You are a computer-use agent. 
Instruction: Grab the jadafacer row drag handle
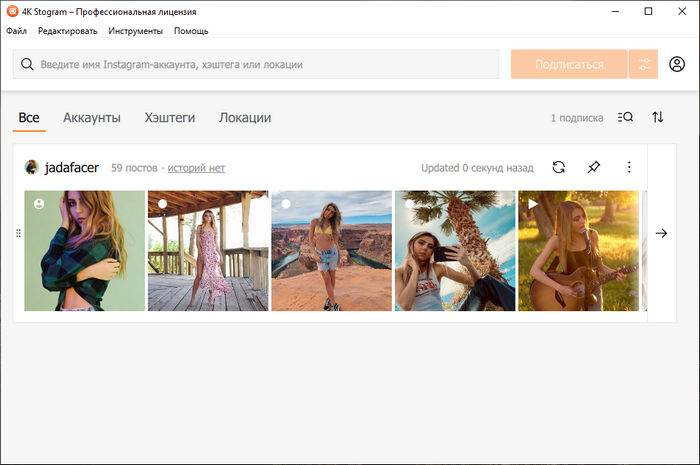pos(18,233)
